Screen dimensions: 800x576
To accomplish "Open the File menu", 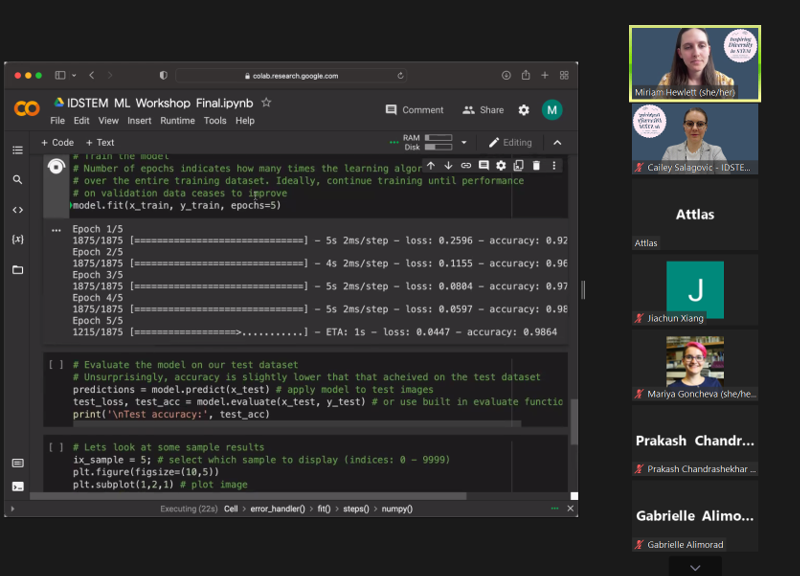I will click(x=57, y=121).
